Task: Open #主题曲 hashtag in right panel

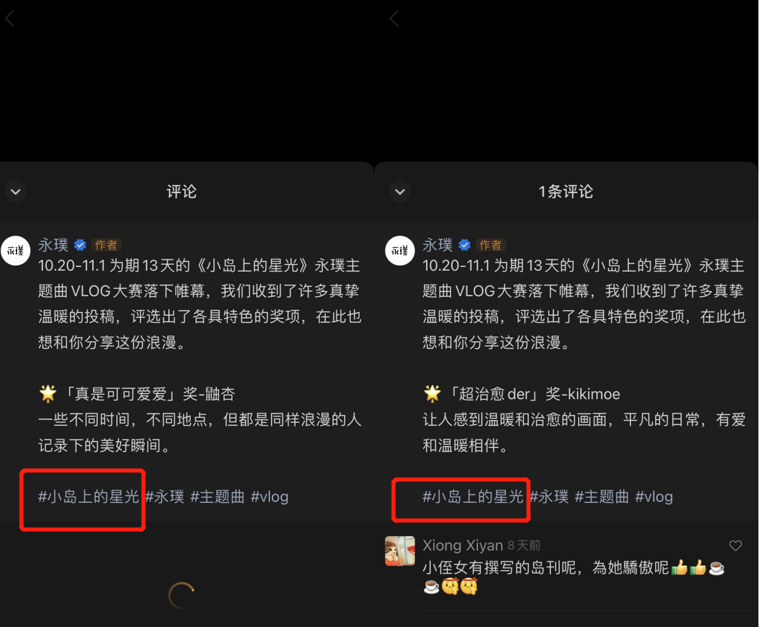Action: tap(602, 497)
